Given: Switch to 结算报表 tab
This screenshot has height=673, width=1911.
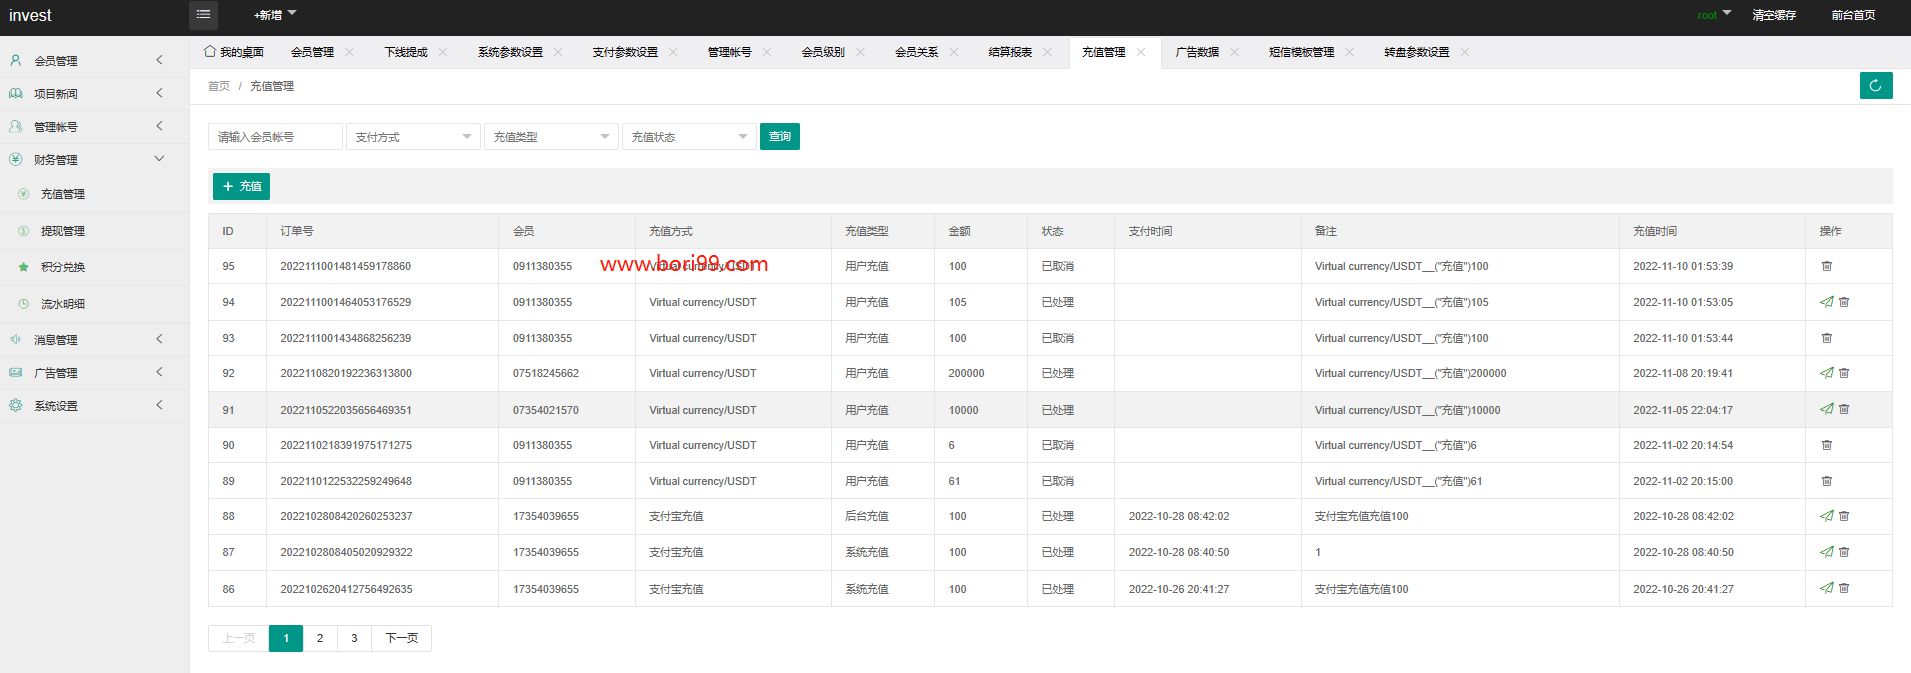Looking at the screenshot, I should (x=1010, y=52).
